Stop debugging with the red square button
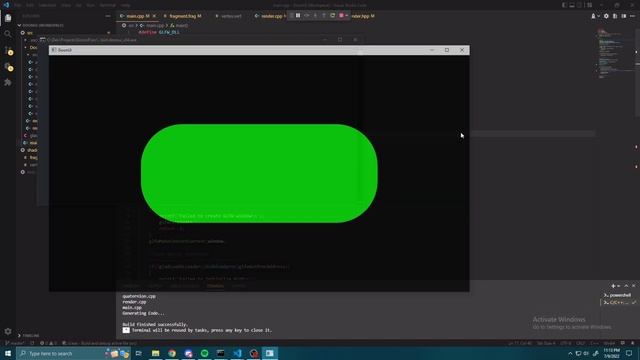This screenshot has width=640, height=360. click(341, 16)
